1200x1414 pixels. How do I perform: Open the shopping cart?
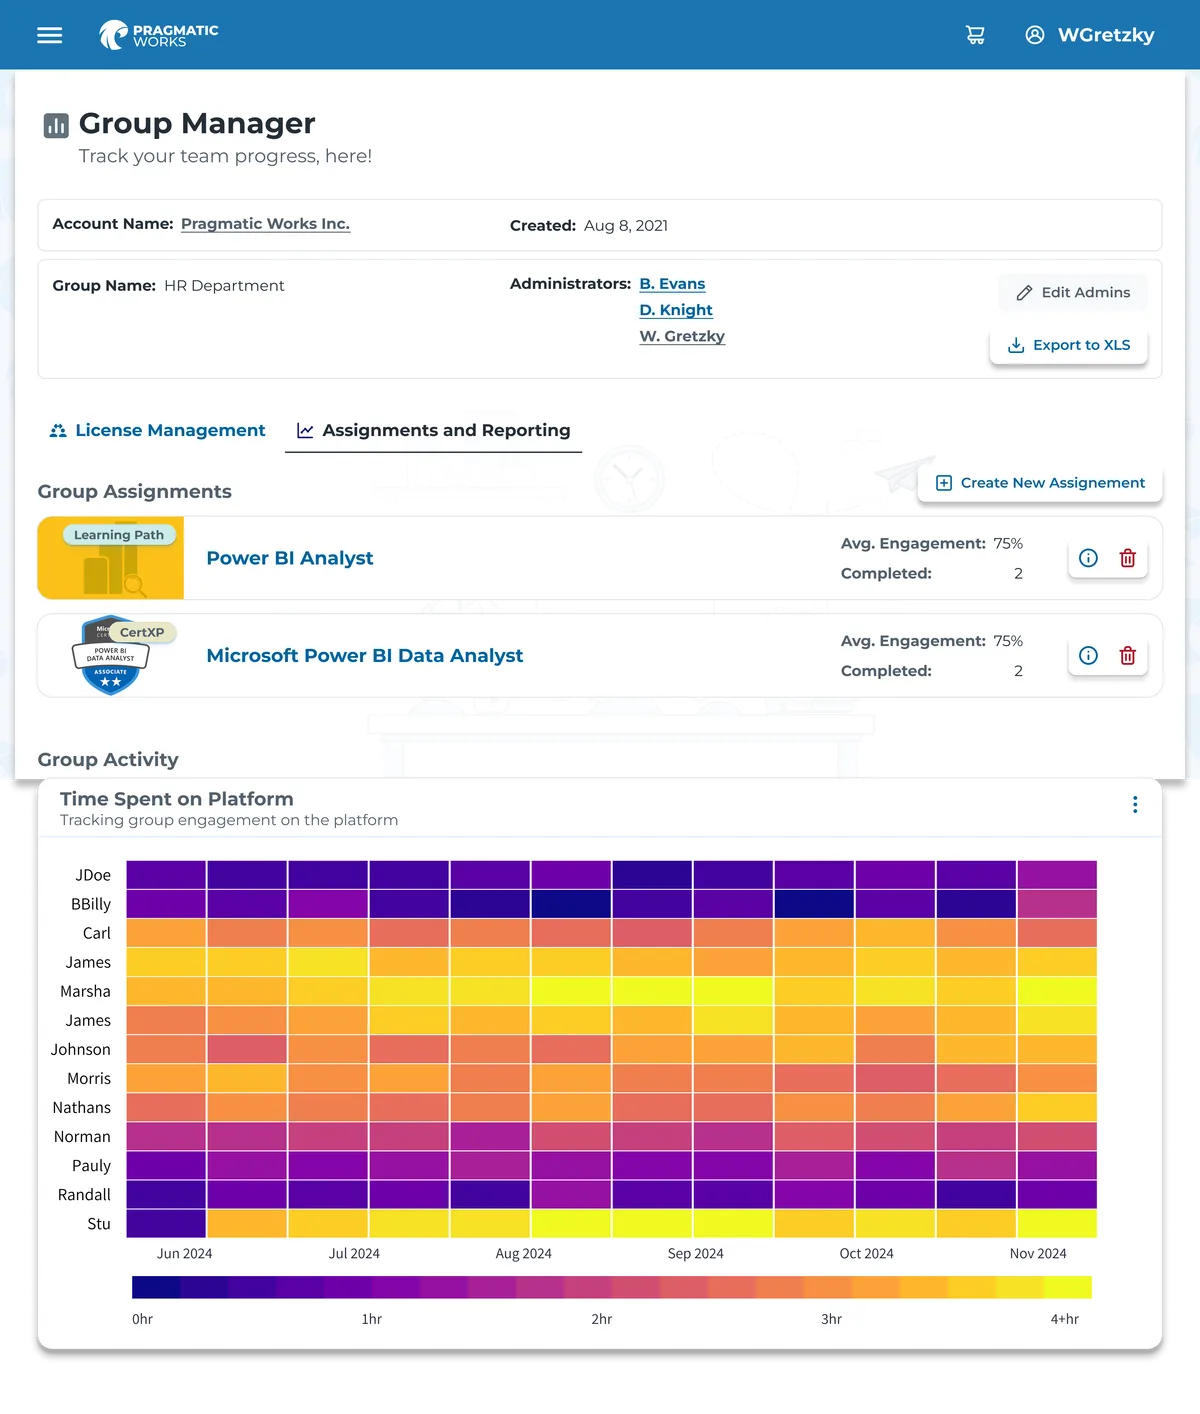tap(975, 35)
